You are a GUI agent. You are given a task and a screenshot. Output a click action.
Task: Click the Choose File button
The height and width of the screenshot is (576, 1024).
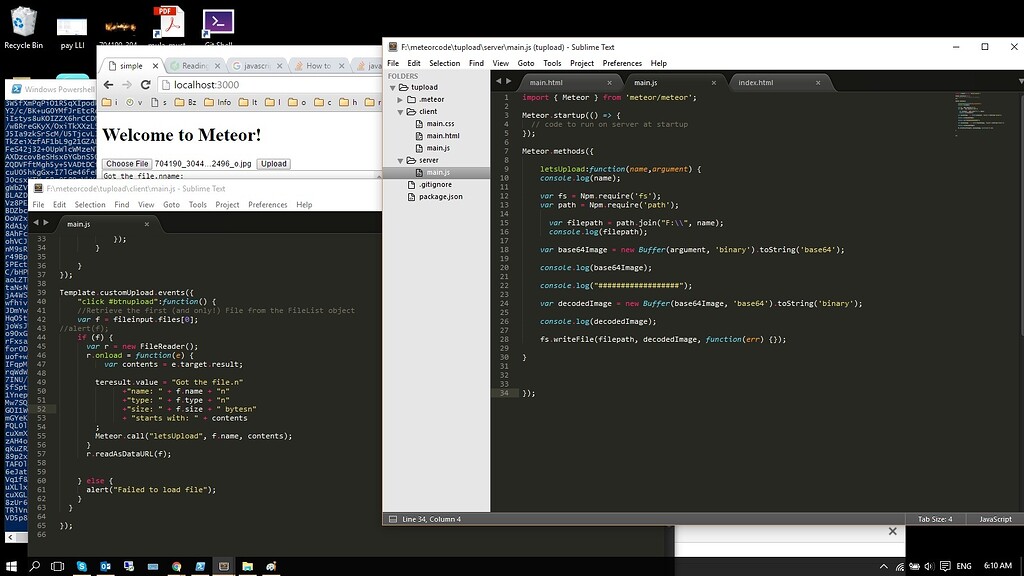point(127,163)
